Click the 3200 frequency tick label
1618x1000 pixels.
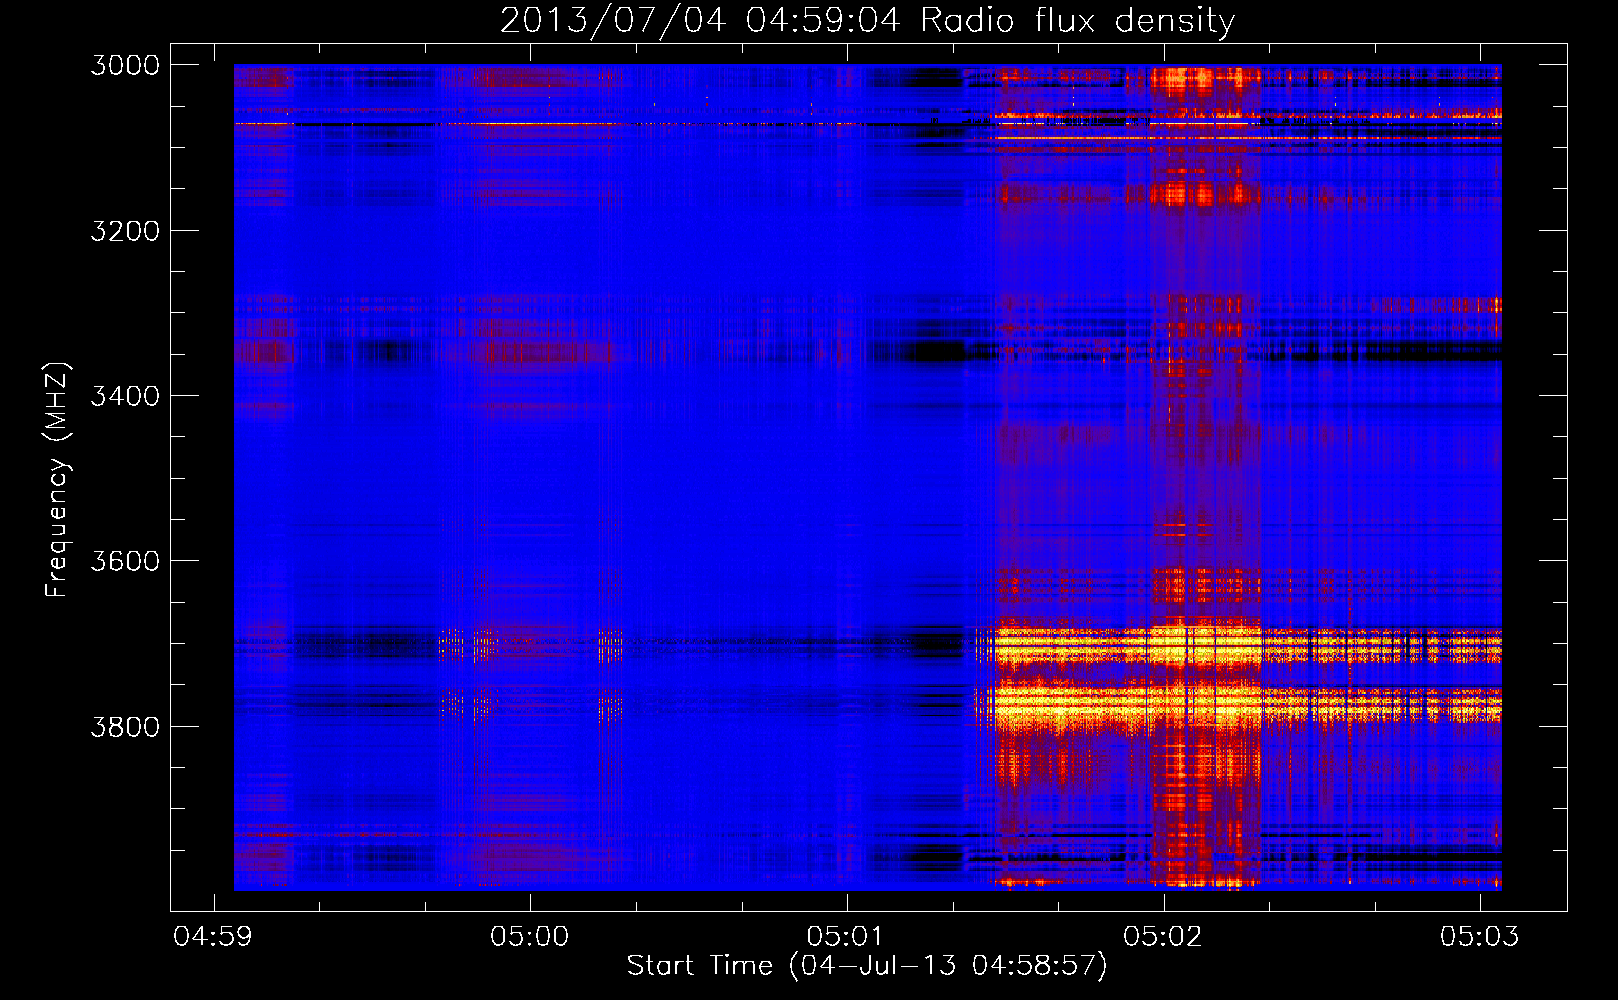click(x=125, y=231)
